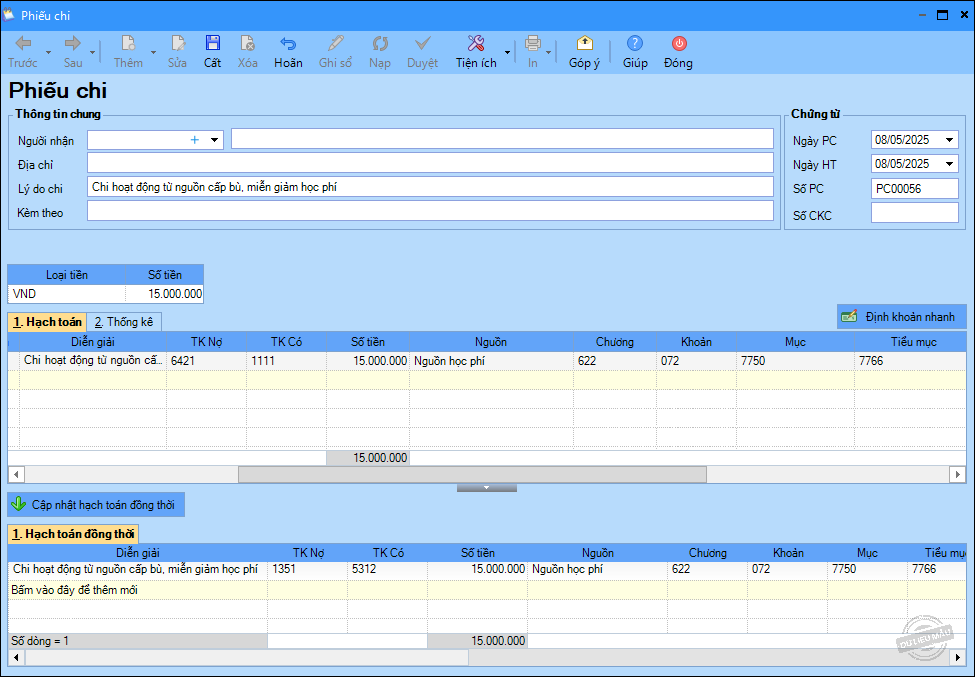Screen dimensions: 975x677
Task: Close the form with the Đóng icon
Action: 678,44
